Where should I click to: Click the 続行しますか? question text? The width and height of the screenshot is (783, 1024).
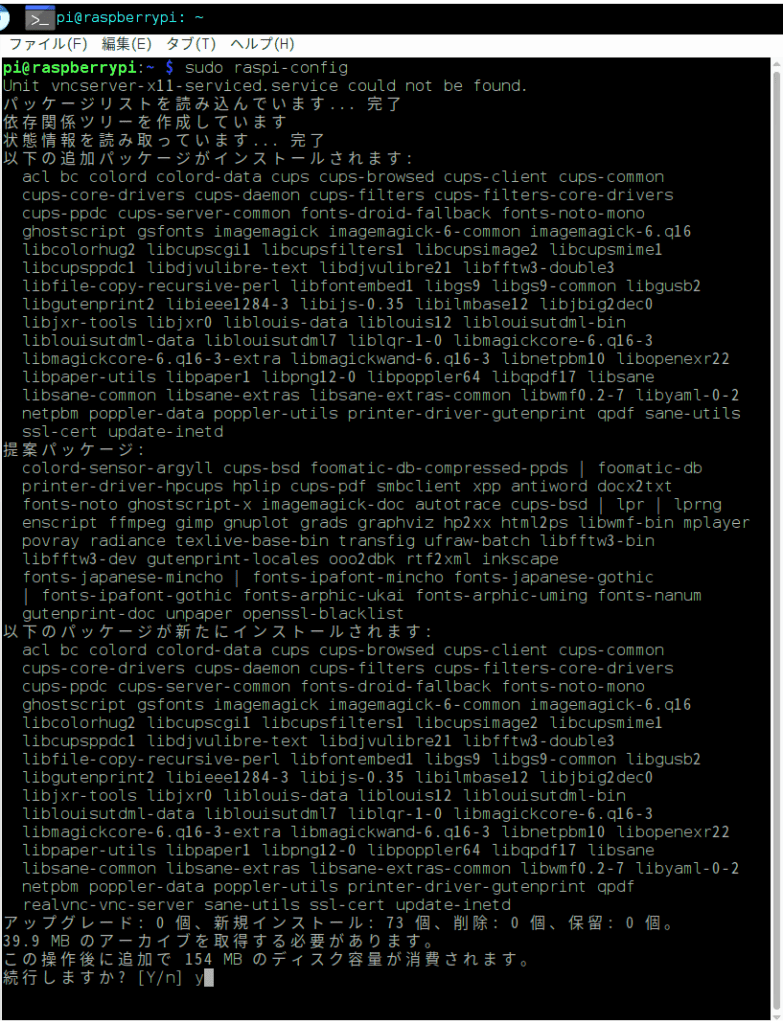[65, 978]
